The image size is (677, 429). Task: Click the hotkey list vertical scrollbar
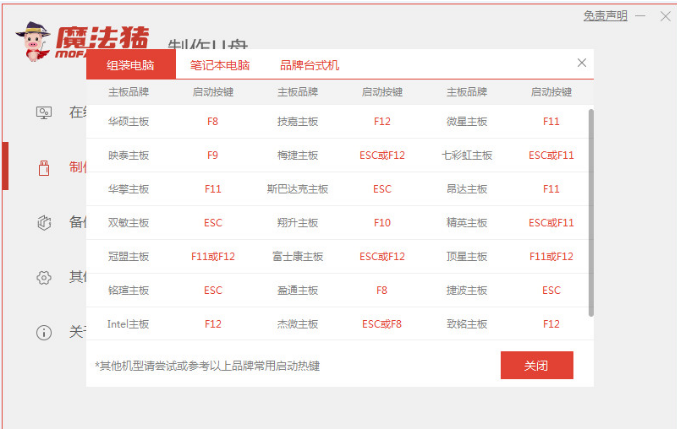(590, 210)
